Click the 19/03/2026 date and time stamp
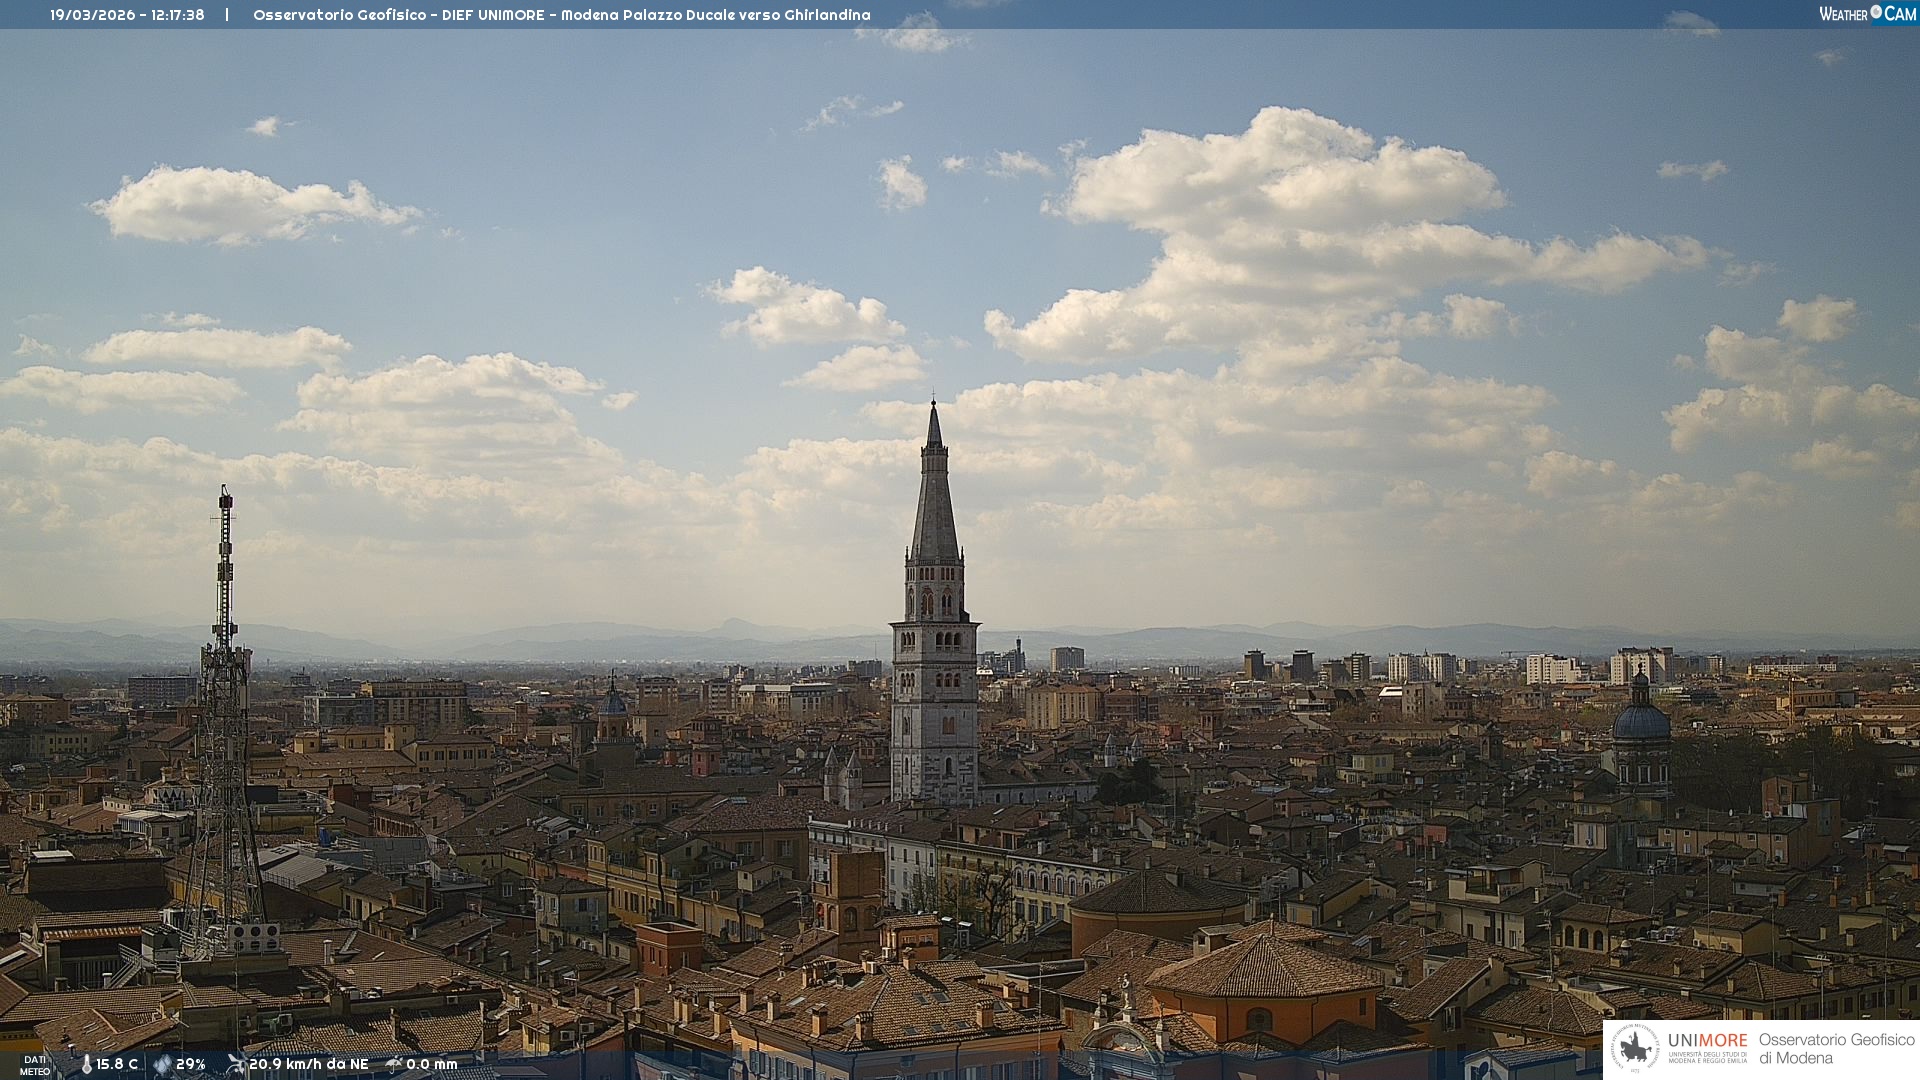Screen dimensions: 1920x1080 tap(127, 15)
